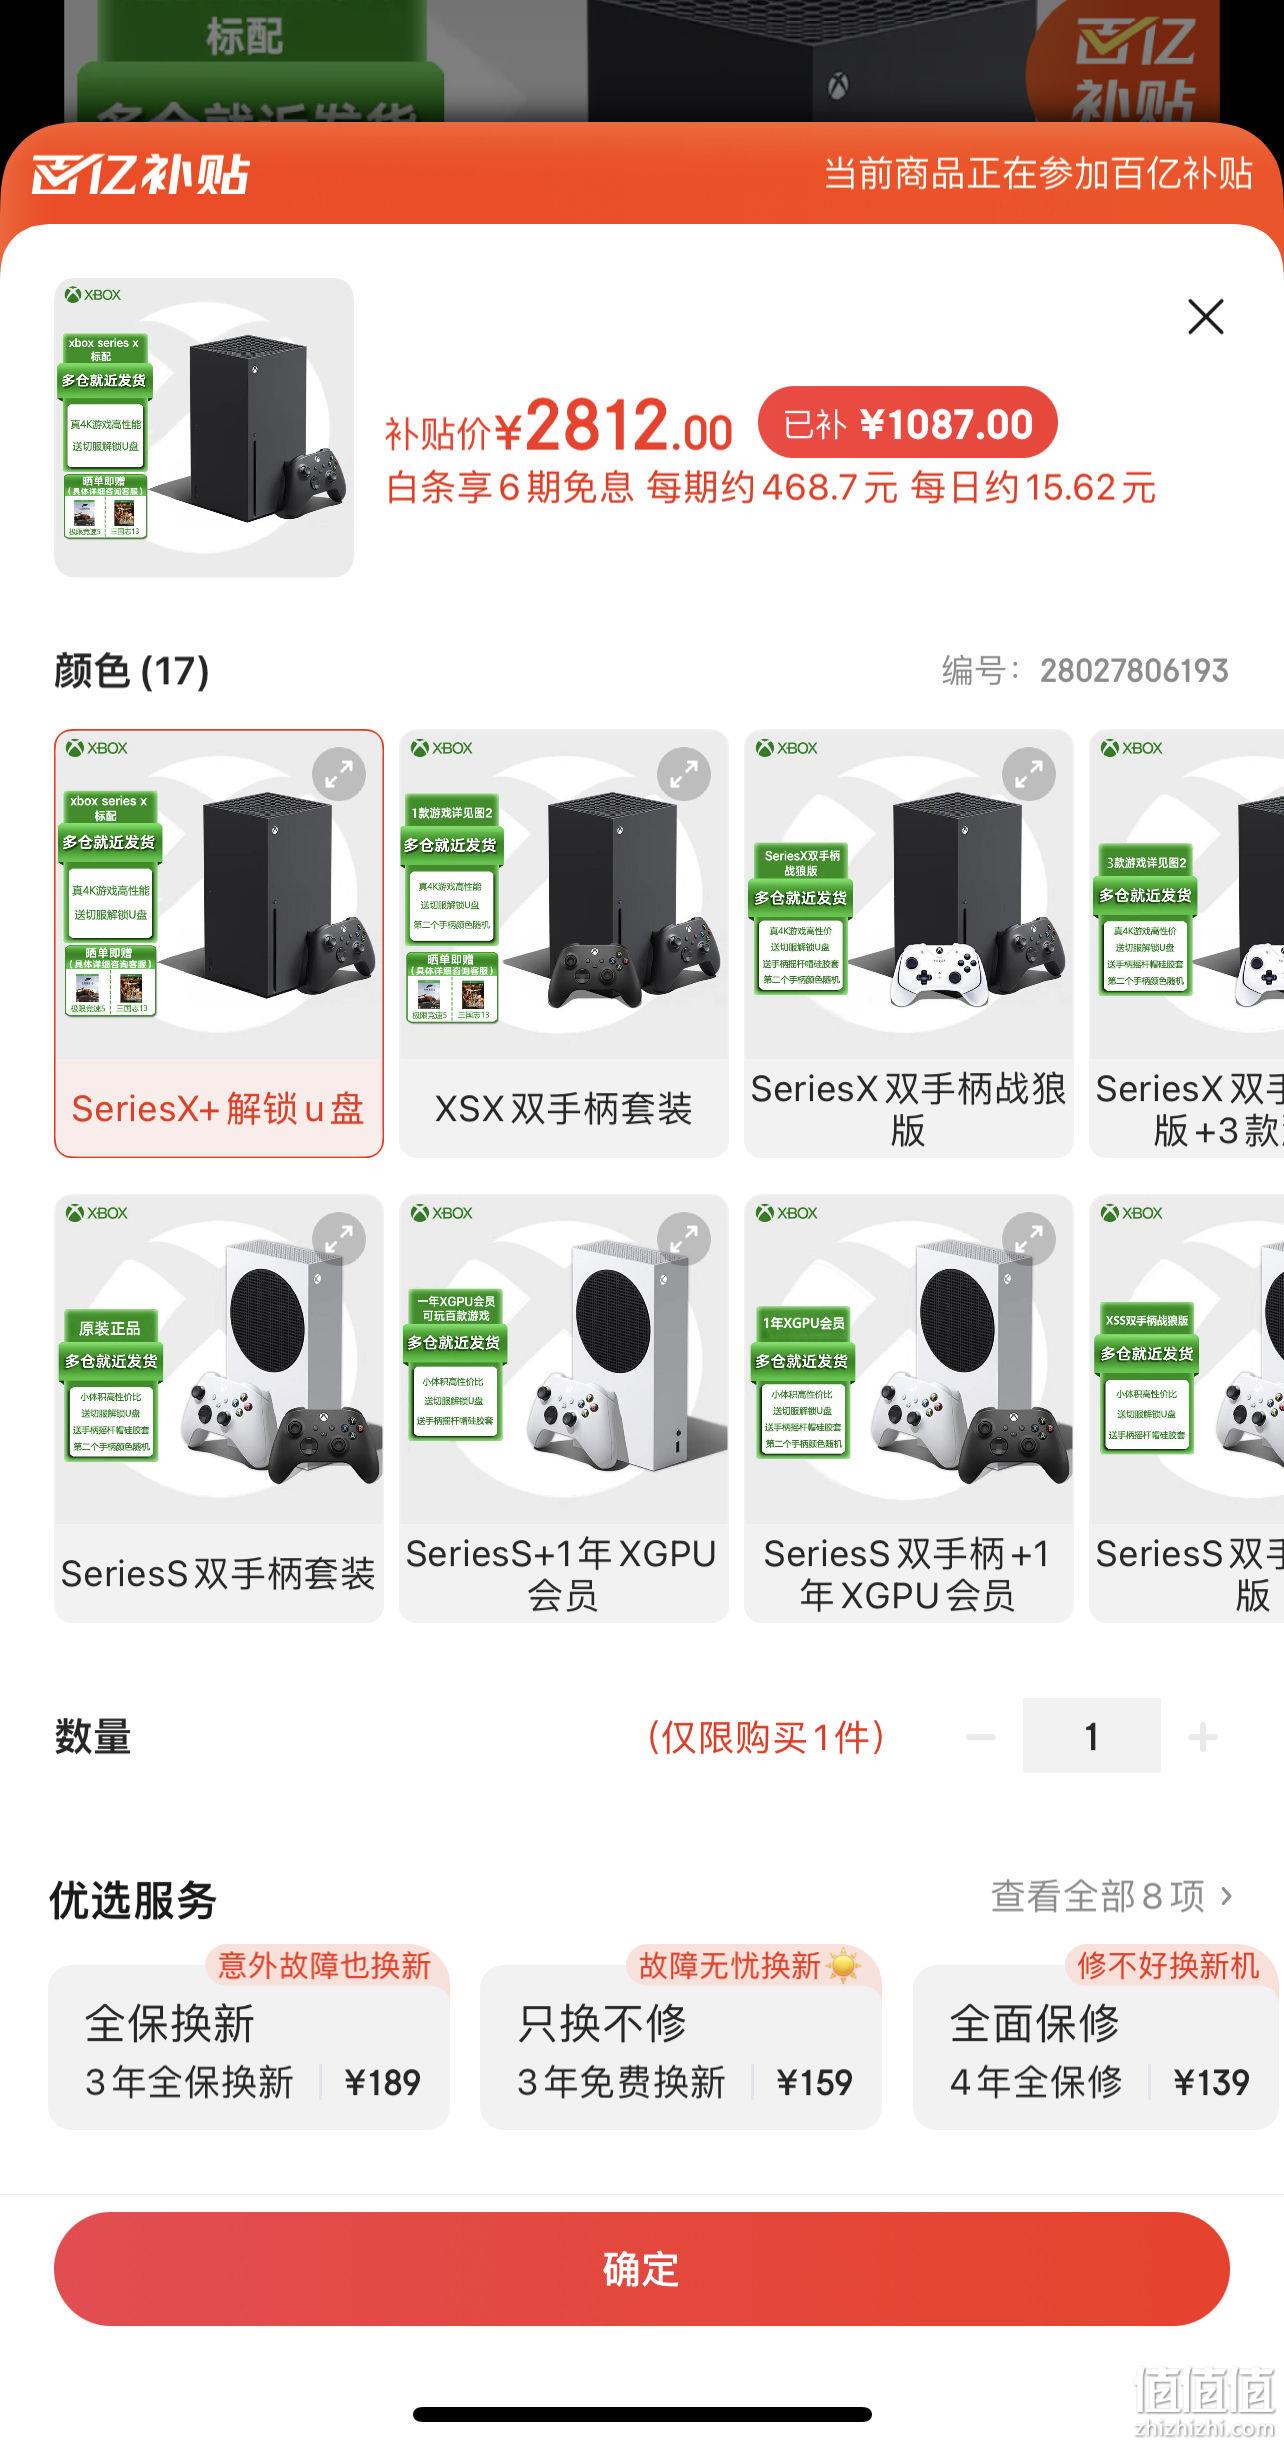Enlarge the SeriesS双手柄+1年XGPU会员 image via expand icon
The width and height of the screenshot is (1284, 2446).
pyautogui.click(x=1029, y=1239)
